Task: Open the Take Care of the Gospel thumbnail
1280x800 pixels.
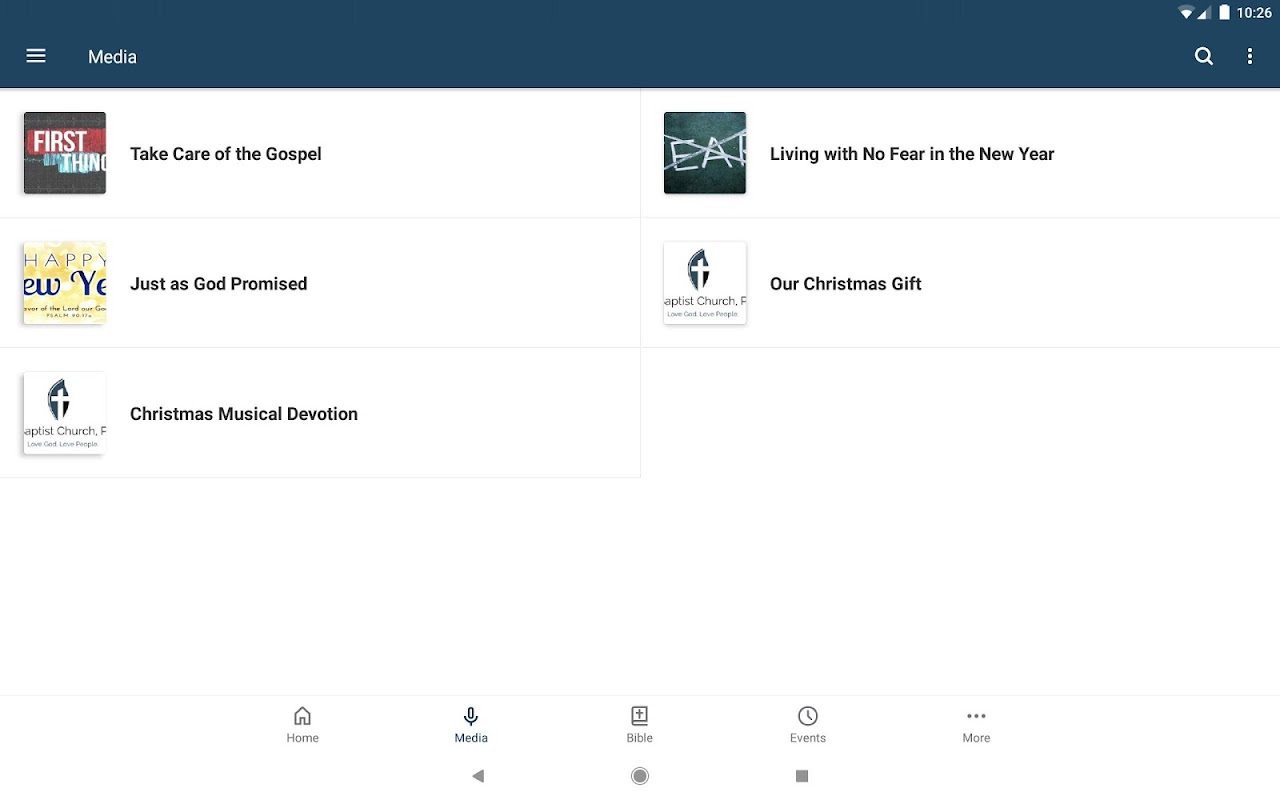Action: pos(65,153)
